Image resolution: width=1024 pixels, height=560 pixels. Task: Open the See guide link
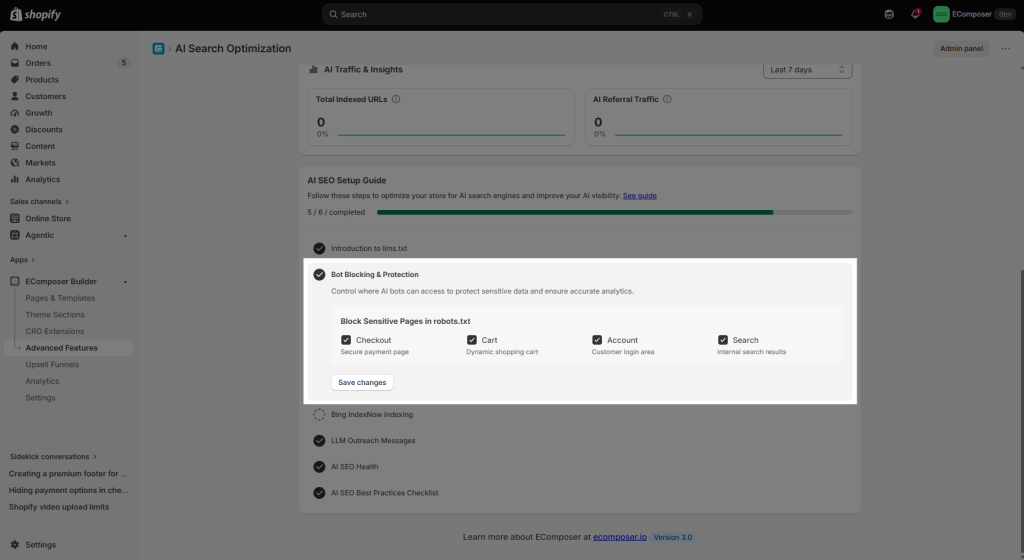tap(639, 196)
